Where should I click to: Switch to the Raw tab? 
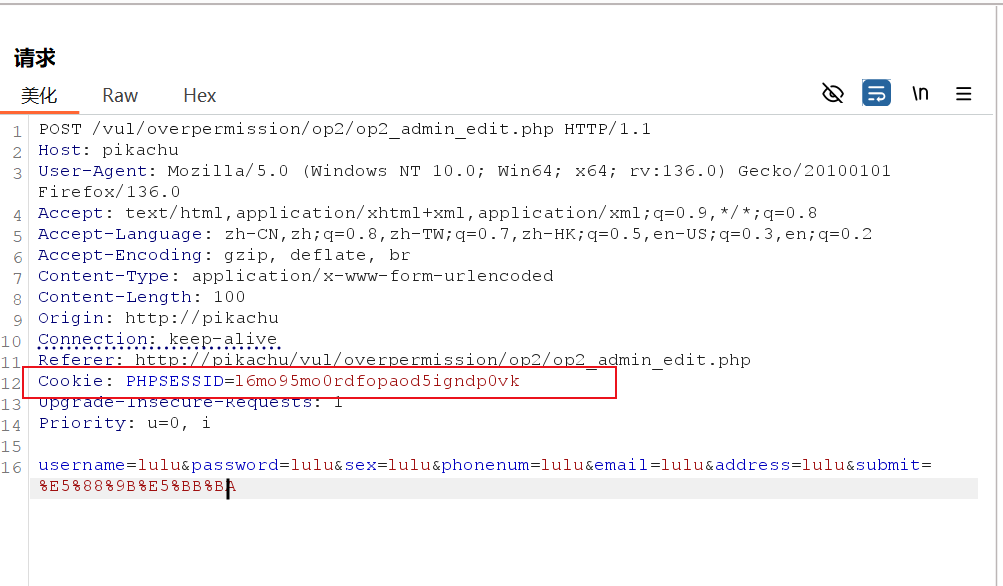coord(120,95)
